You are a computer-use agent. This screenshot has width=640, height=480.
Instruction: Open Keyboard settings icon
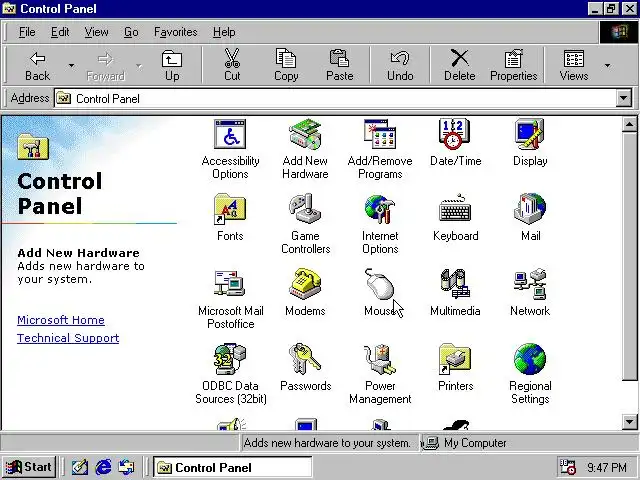coord(455,209)
